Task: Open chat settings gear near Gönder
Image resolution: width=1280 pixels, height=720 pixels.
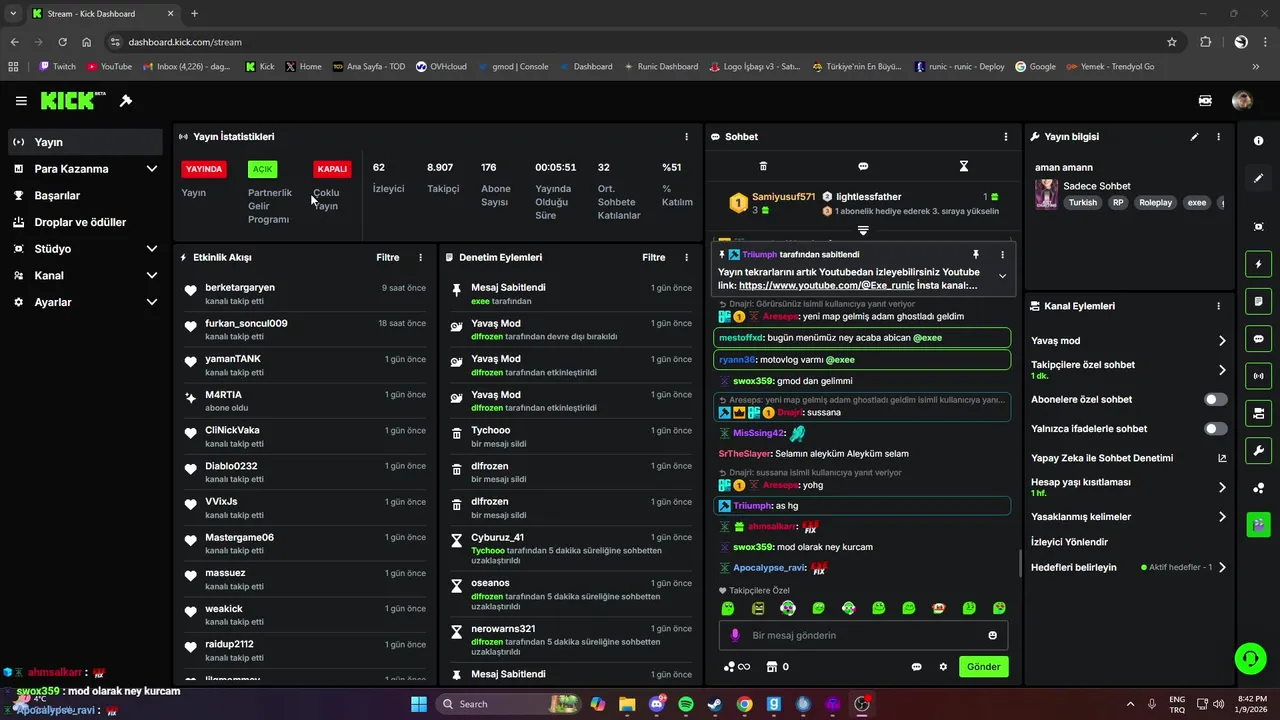Action: click(942, 667)
